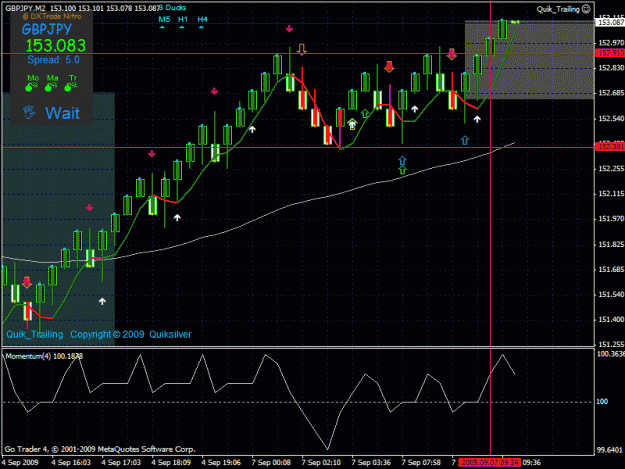Screen dimensions: 625x469
Task: Click the small up arrow below M5
Action: [x=162, y=27]
